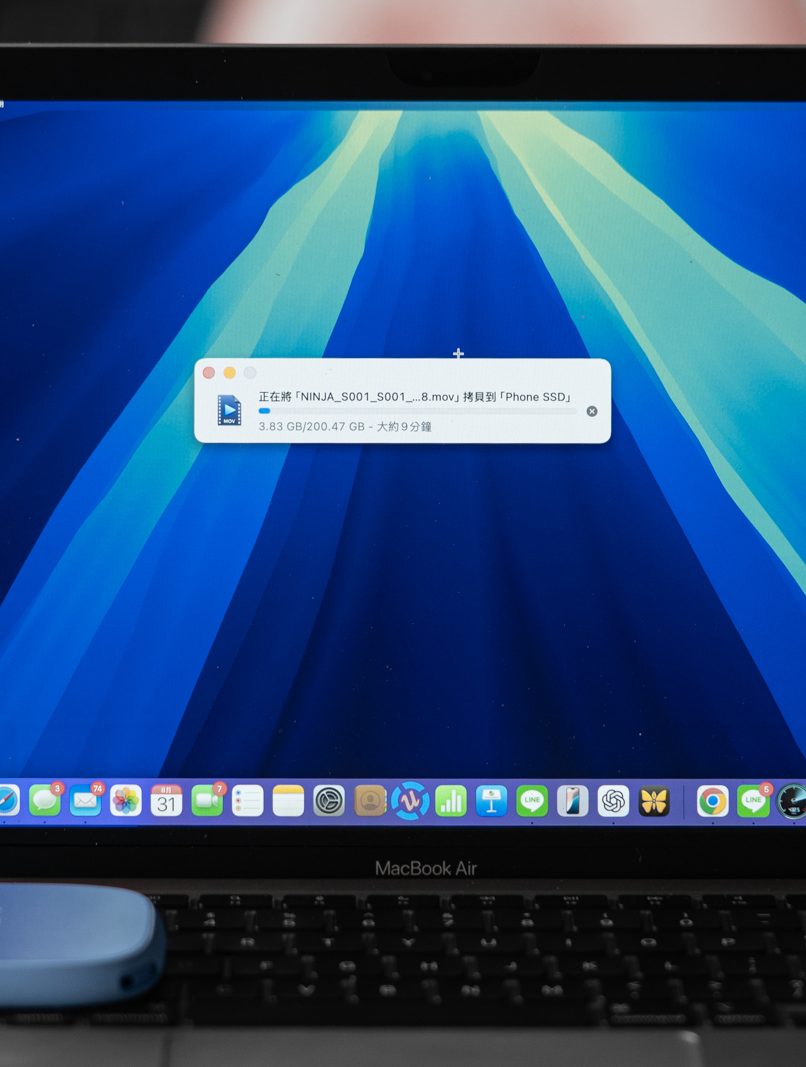The height and width of the screenshot is (1067, 806).
Task: Stop the file copy with X button
Action: click(x=592, y=411)
